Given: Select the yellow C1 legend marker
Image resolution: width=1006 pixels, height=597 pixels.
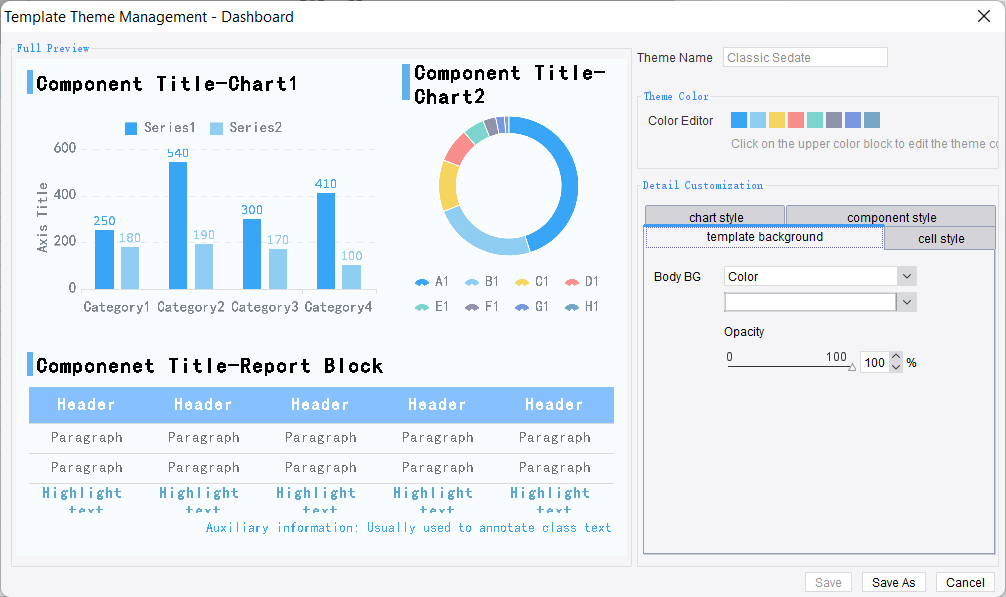Looking at the screenshot, I should point(521,281).
